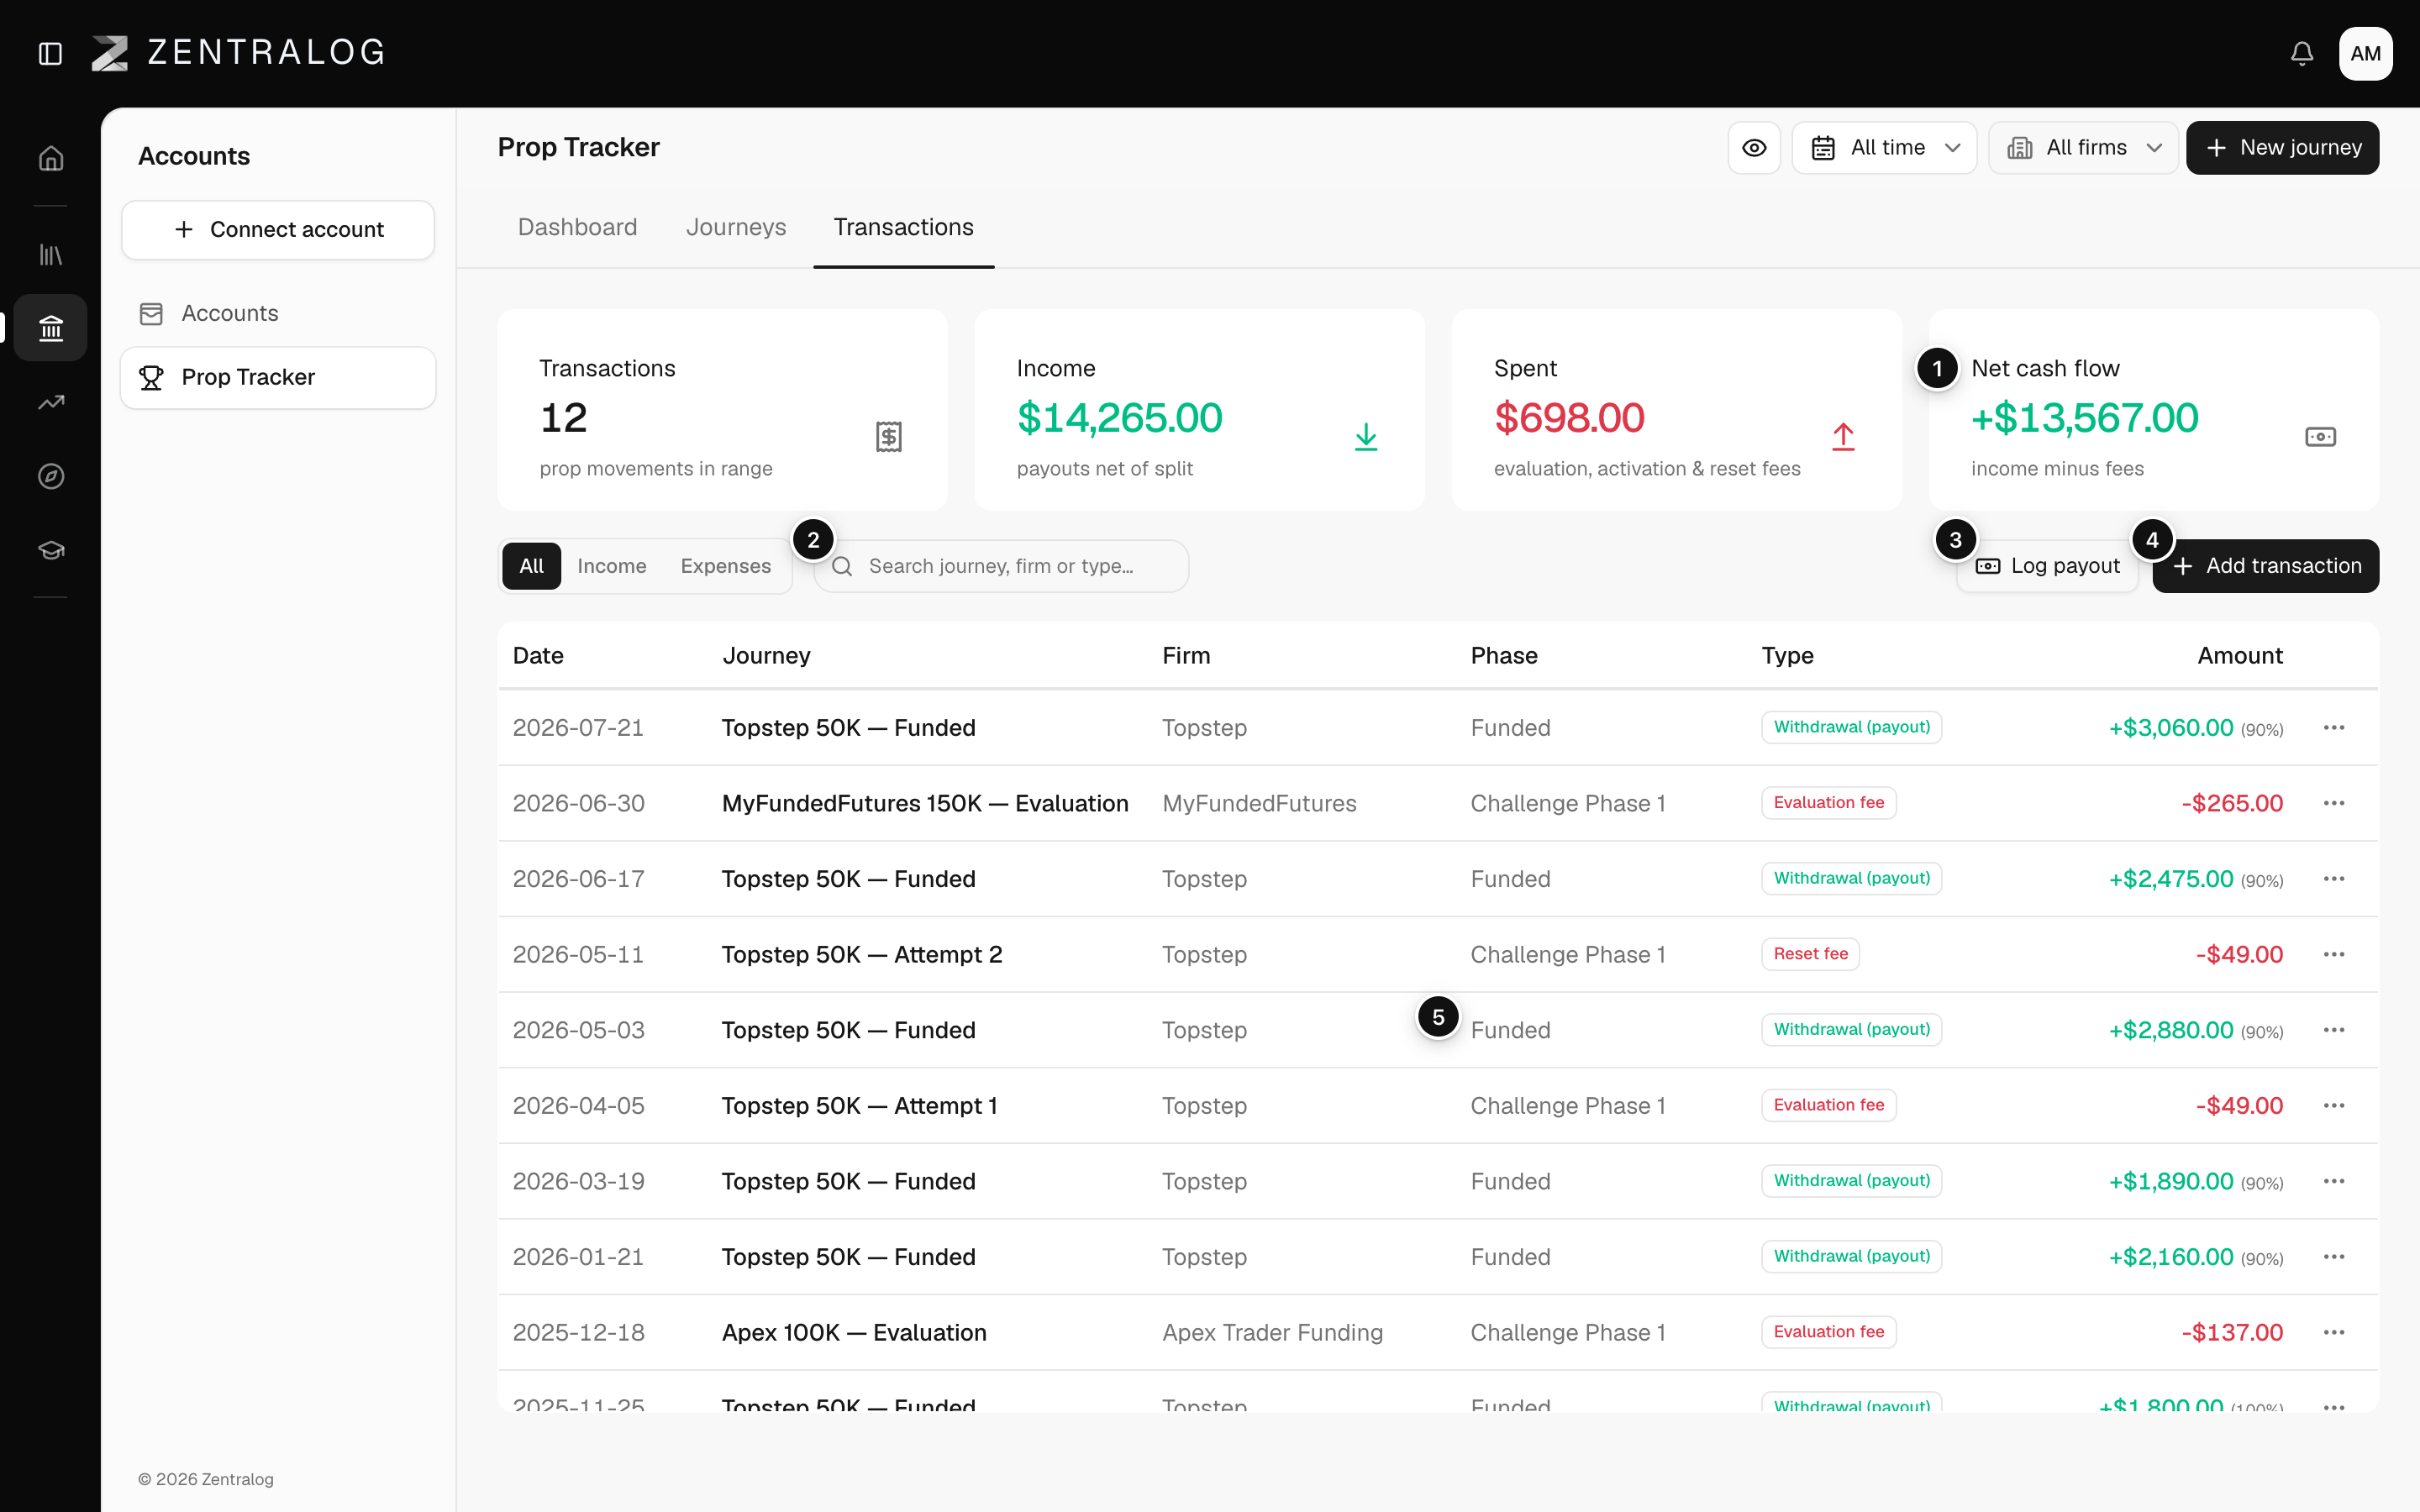
Task: Open Prop Tracker in the side panel
Action: (x=278, y=377)
